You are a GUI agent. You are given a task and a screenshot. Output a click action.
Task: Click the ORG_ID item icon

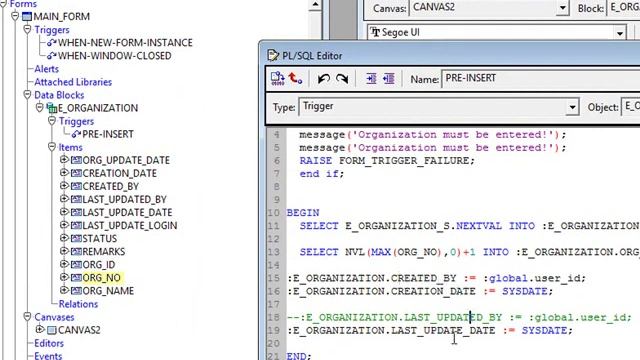[x=76, y=265]
